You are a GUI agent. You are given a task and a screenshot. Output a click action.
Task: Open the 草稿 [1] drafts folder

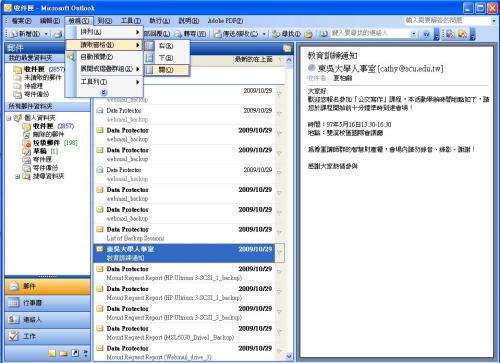(x=40, y=151)
